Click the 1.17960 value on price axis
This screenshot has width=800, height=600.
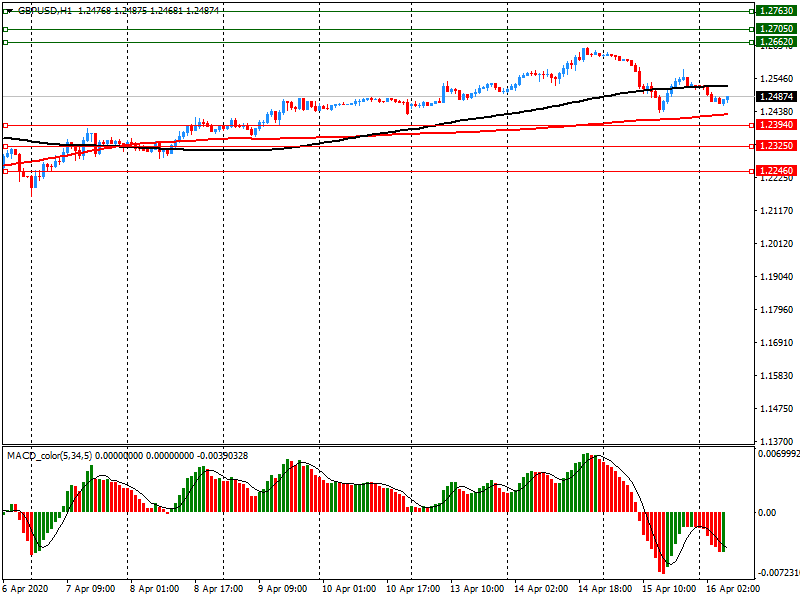click(x=777, y=310)
